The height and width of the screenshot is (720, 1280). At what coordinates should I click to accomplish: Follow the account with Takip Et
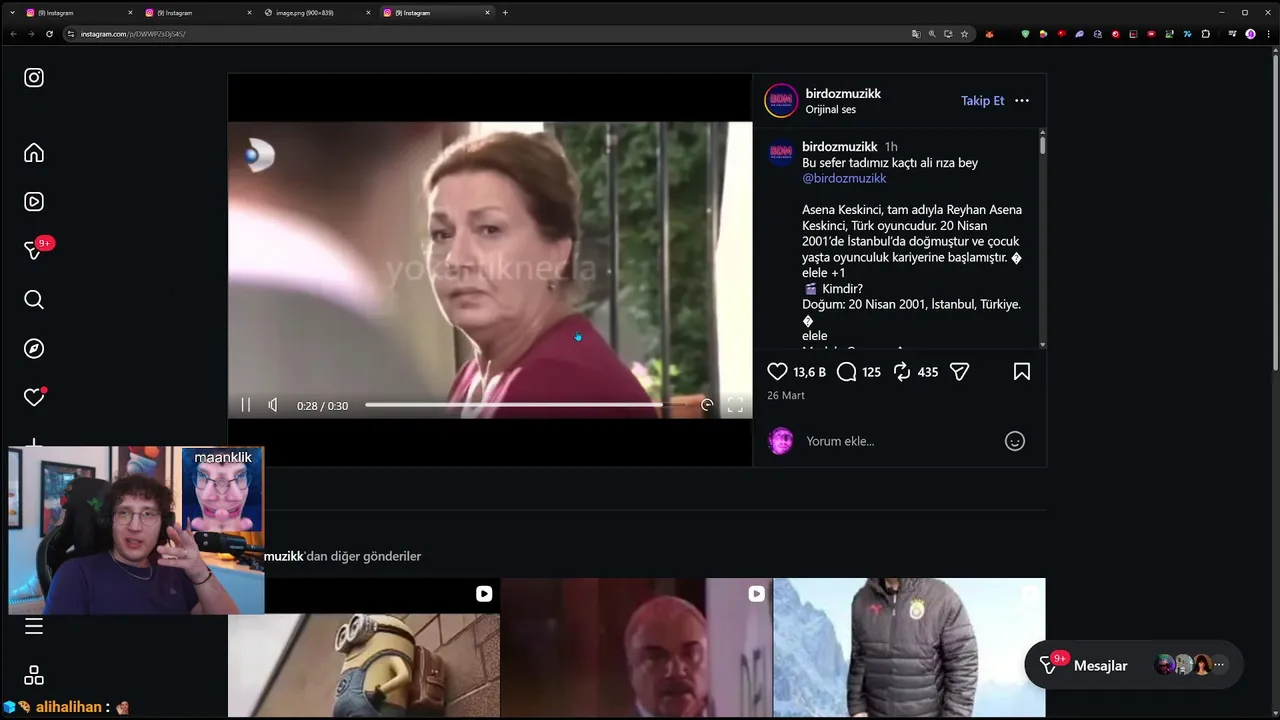pos(982,101)
